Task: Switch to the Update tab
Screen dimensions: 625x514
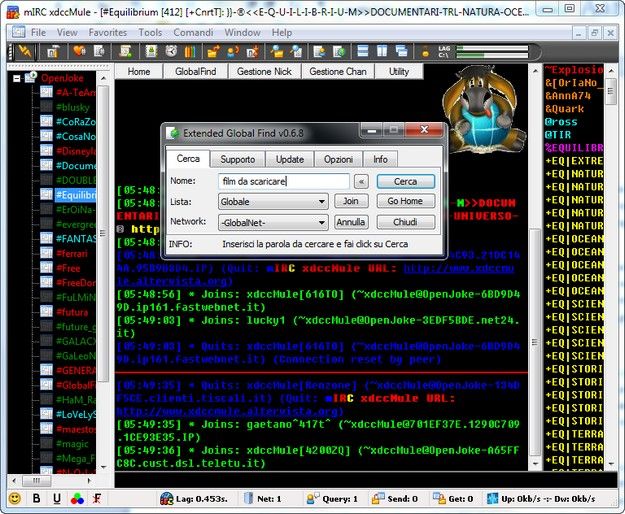Action: pyautogui.click(x=290, y=159)
